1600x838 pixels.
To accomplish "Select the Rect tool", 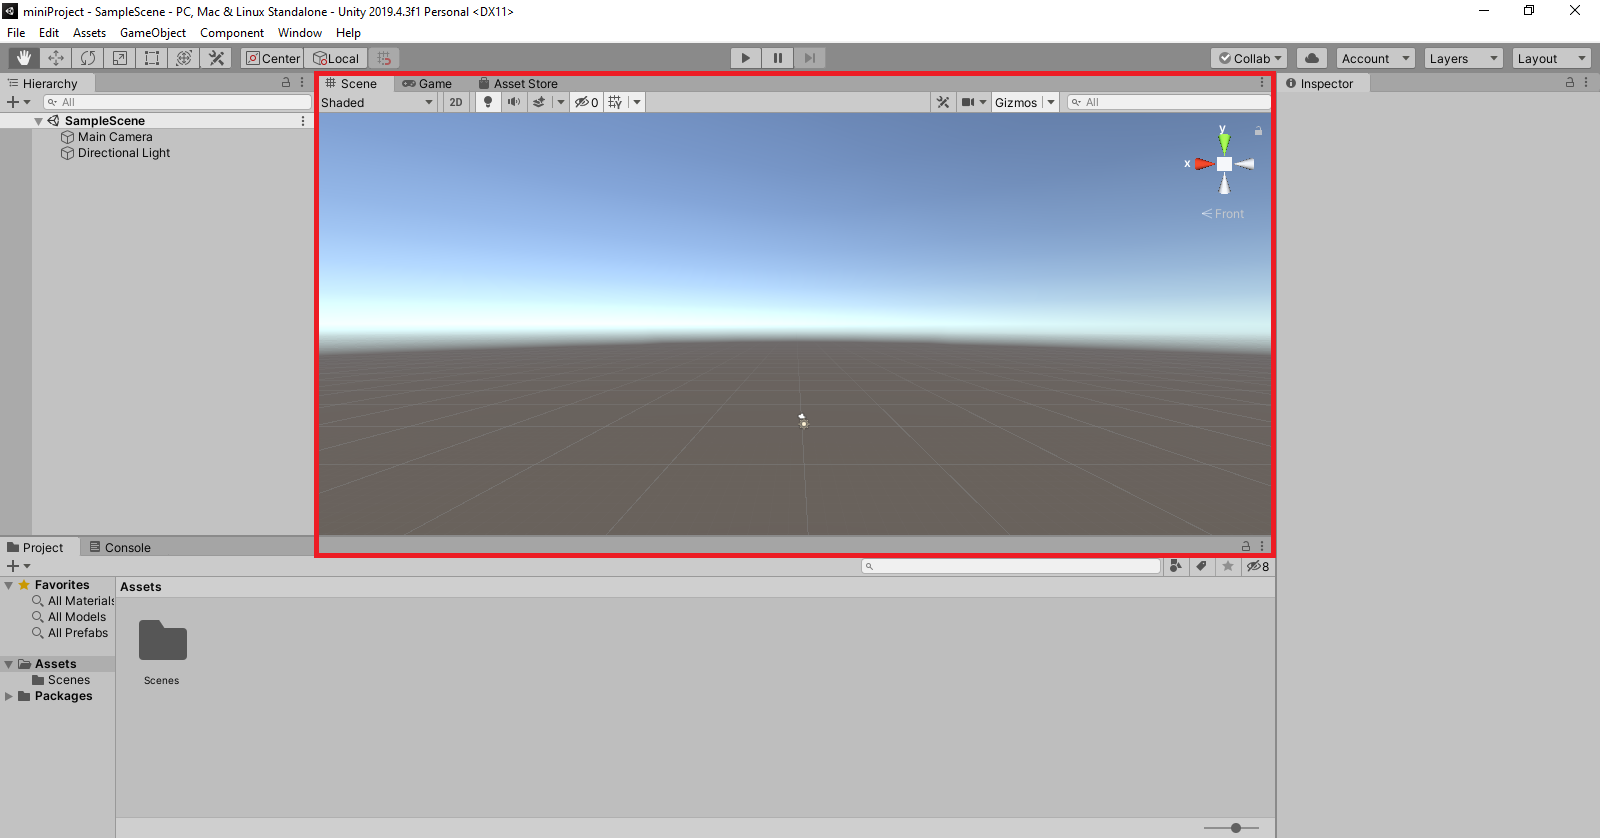I will click(x=152, y=58).
